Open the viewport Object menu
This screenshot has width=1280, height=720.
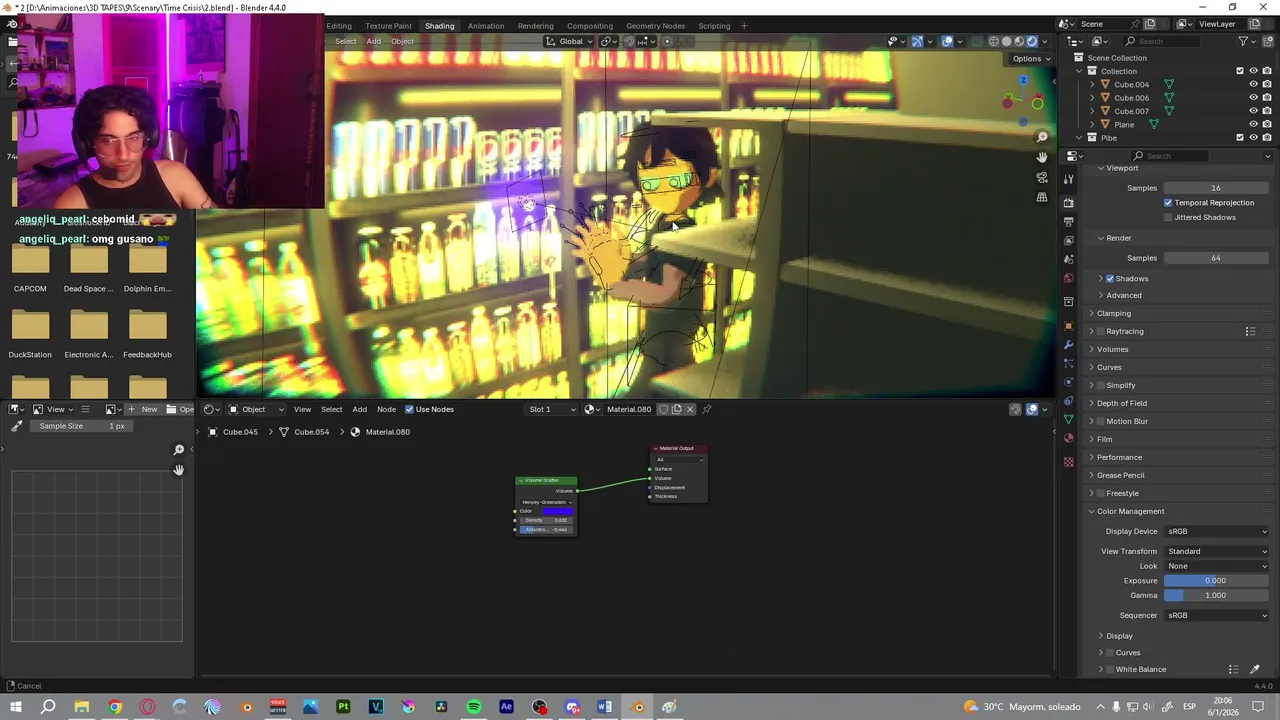[x=402, y=41]
